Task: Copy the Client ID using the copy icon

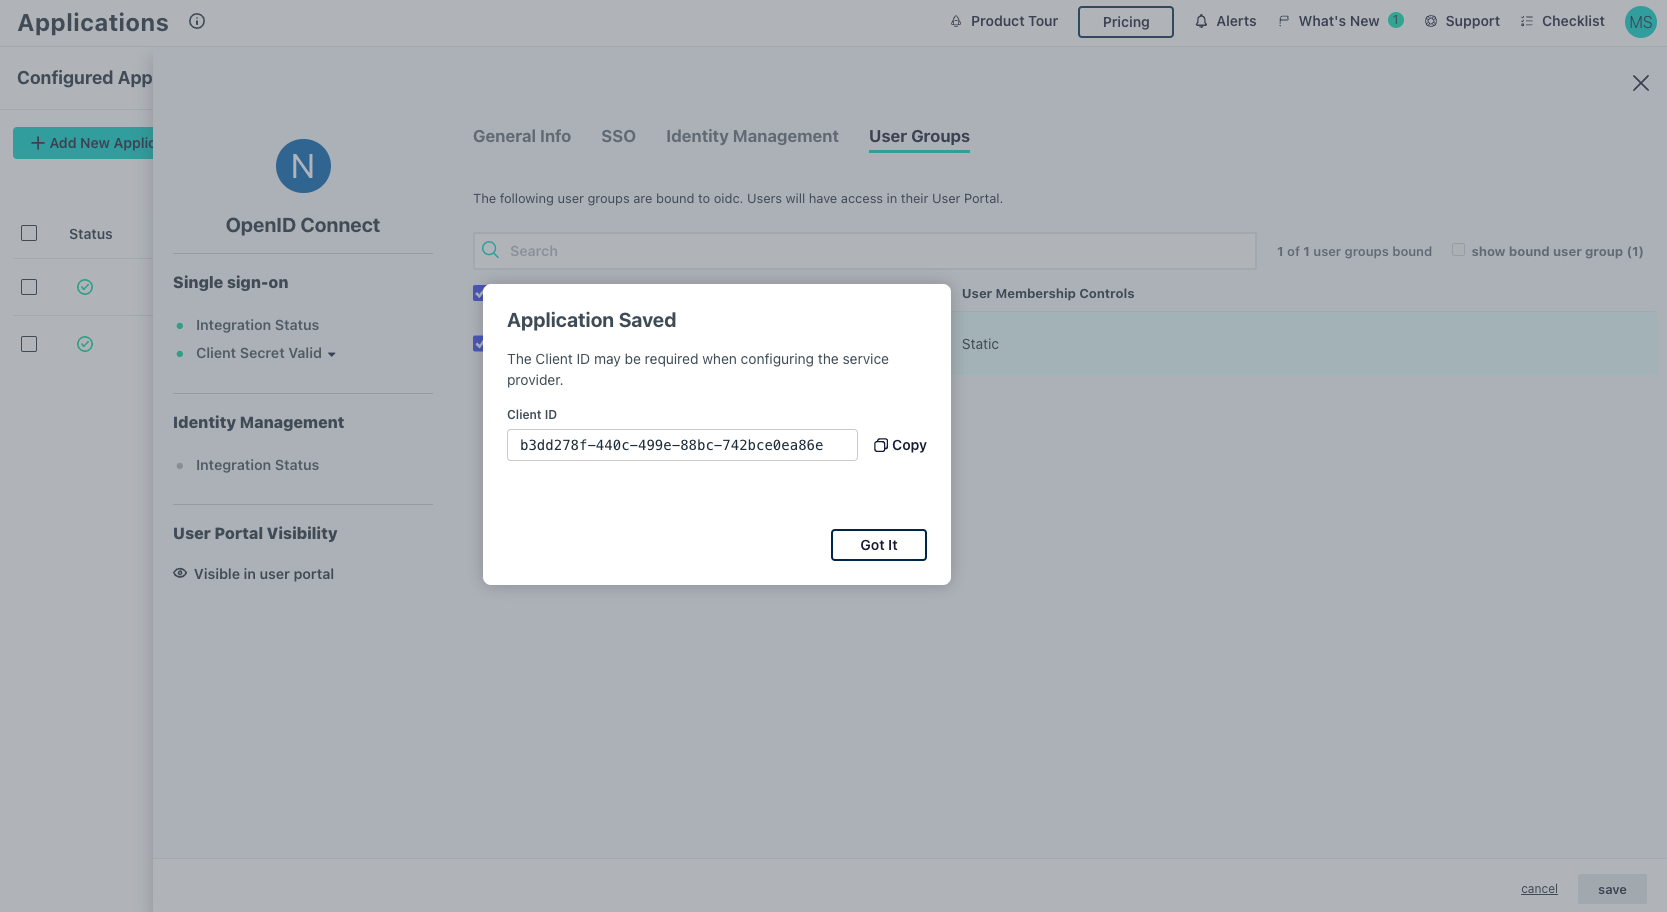Action: click(880, 444)
